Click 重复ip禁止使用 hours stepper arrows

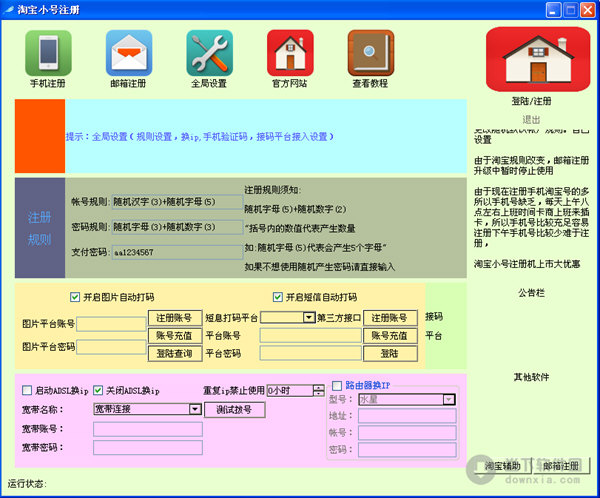318,390
